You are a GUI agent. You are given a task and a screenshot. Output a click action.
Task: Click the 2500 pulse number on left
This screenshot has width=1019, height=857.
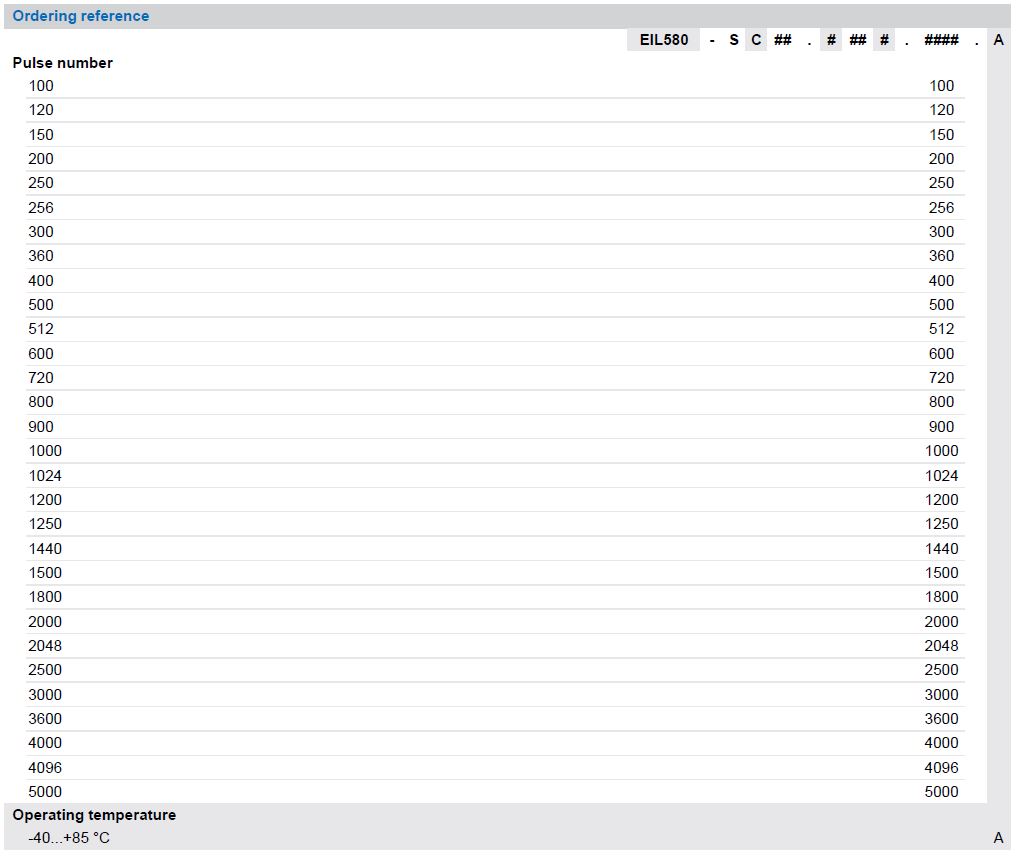coord(45,670)
